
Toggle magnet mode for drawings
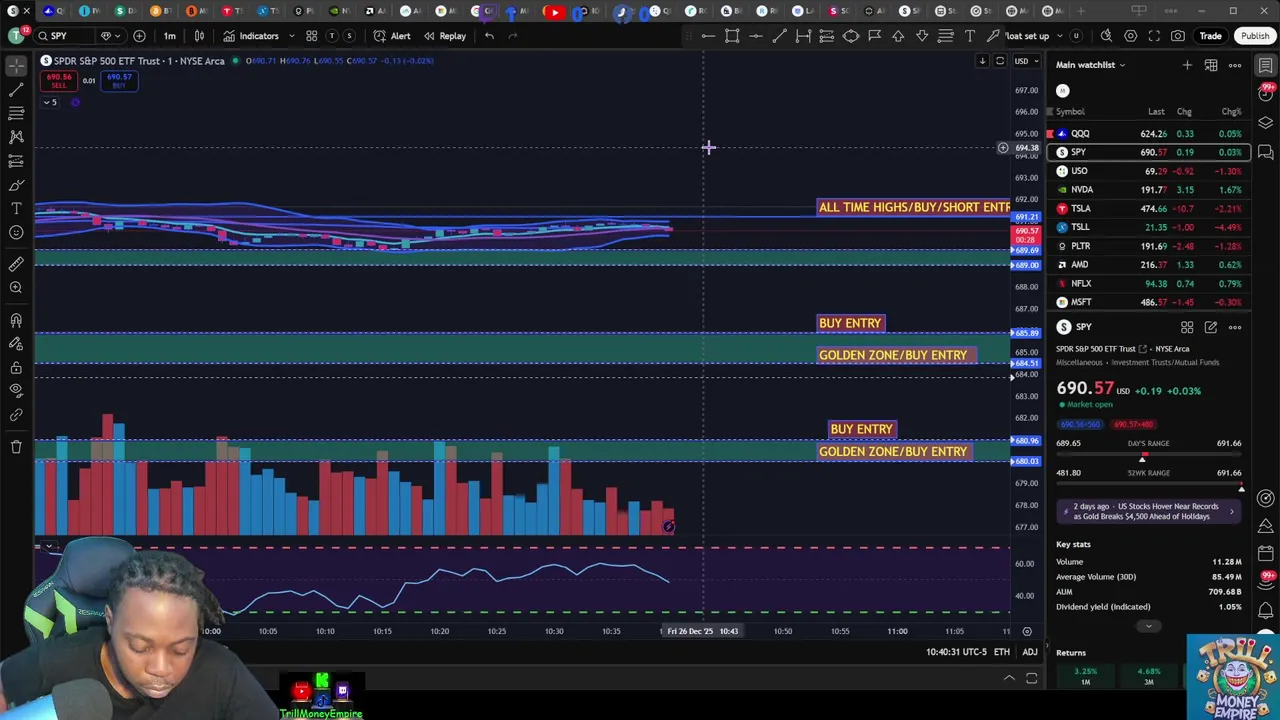(16, 320)
